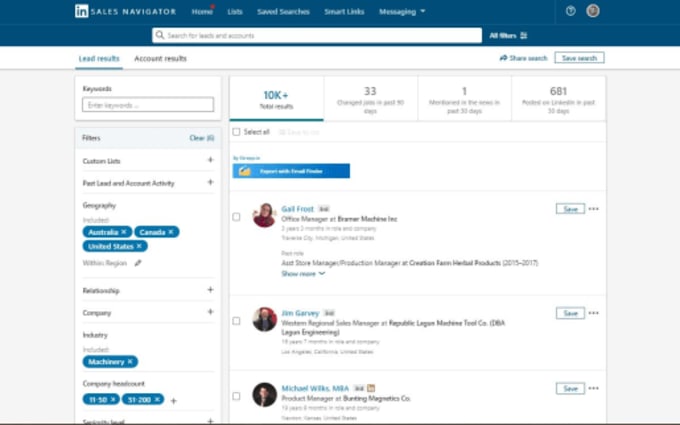
Task: Filter by 33 changed jobs recently
Action: pos(370,99)
